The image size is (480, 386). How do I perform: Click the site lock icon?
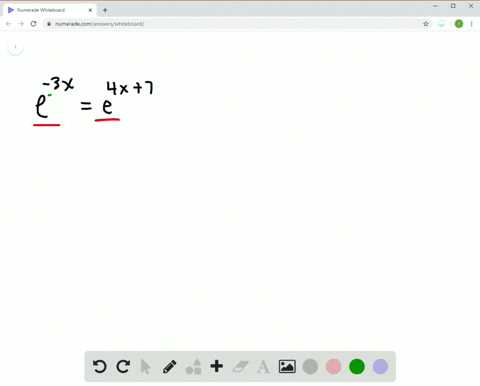tap(49, 24)
